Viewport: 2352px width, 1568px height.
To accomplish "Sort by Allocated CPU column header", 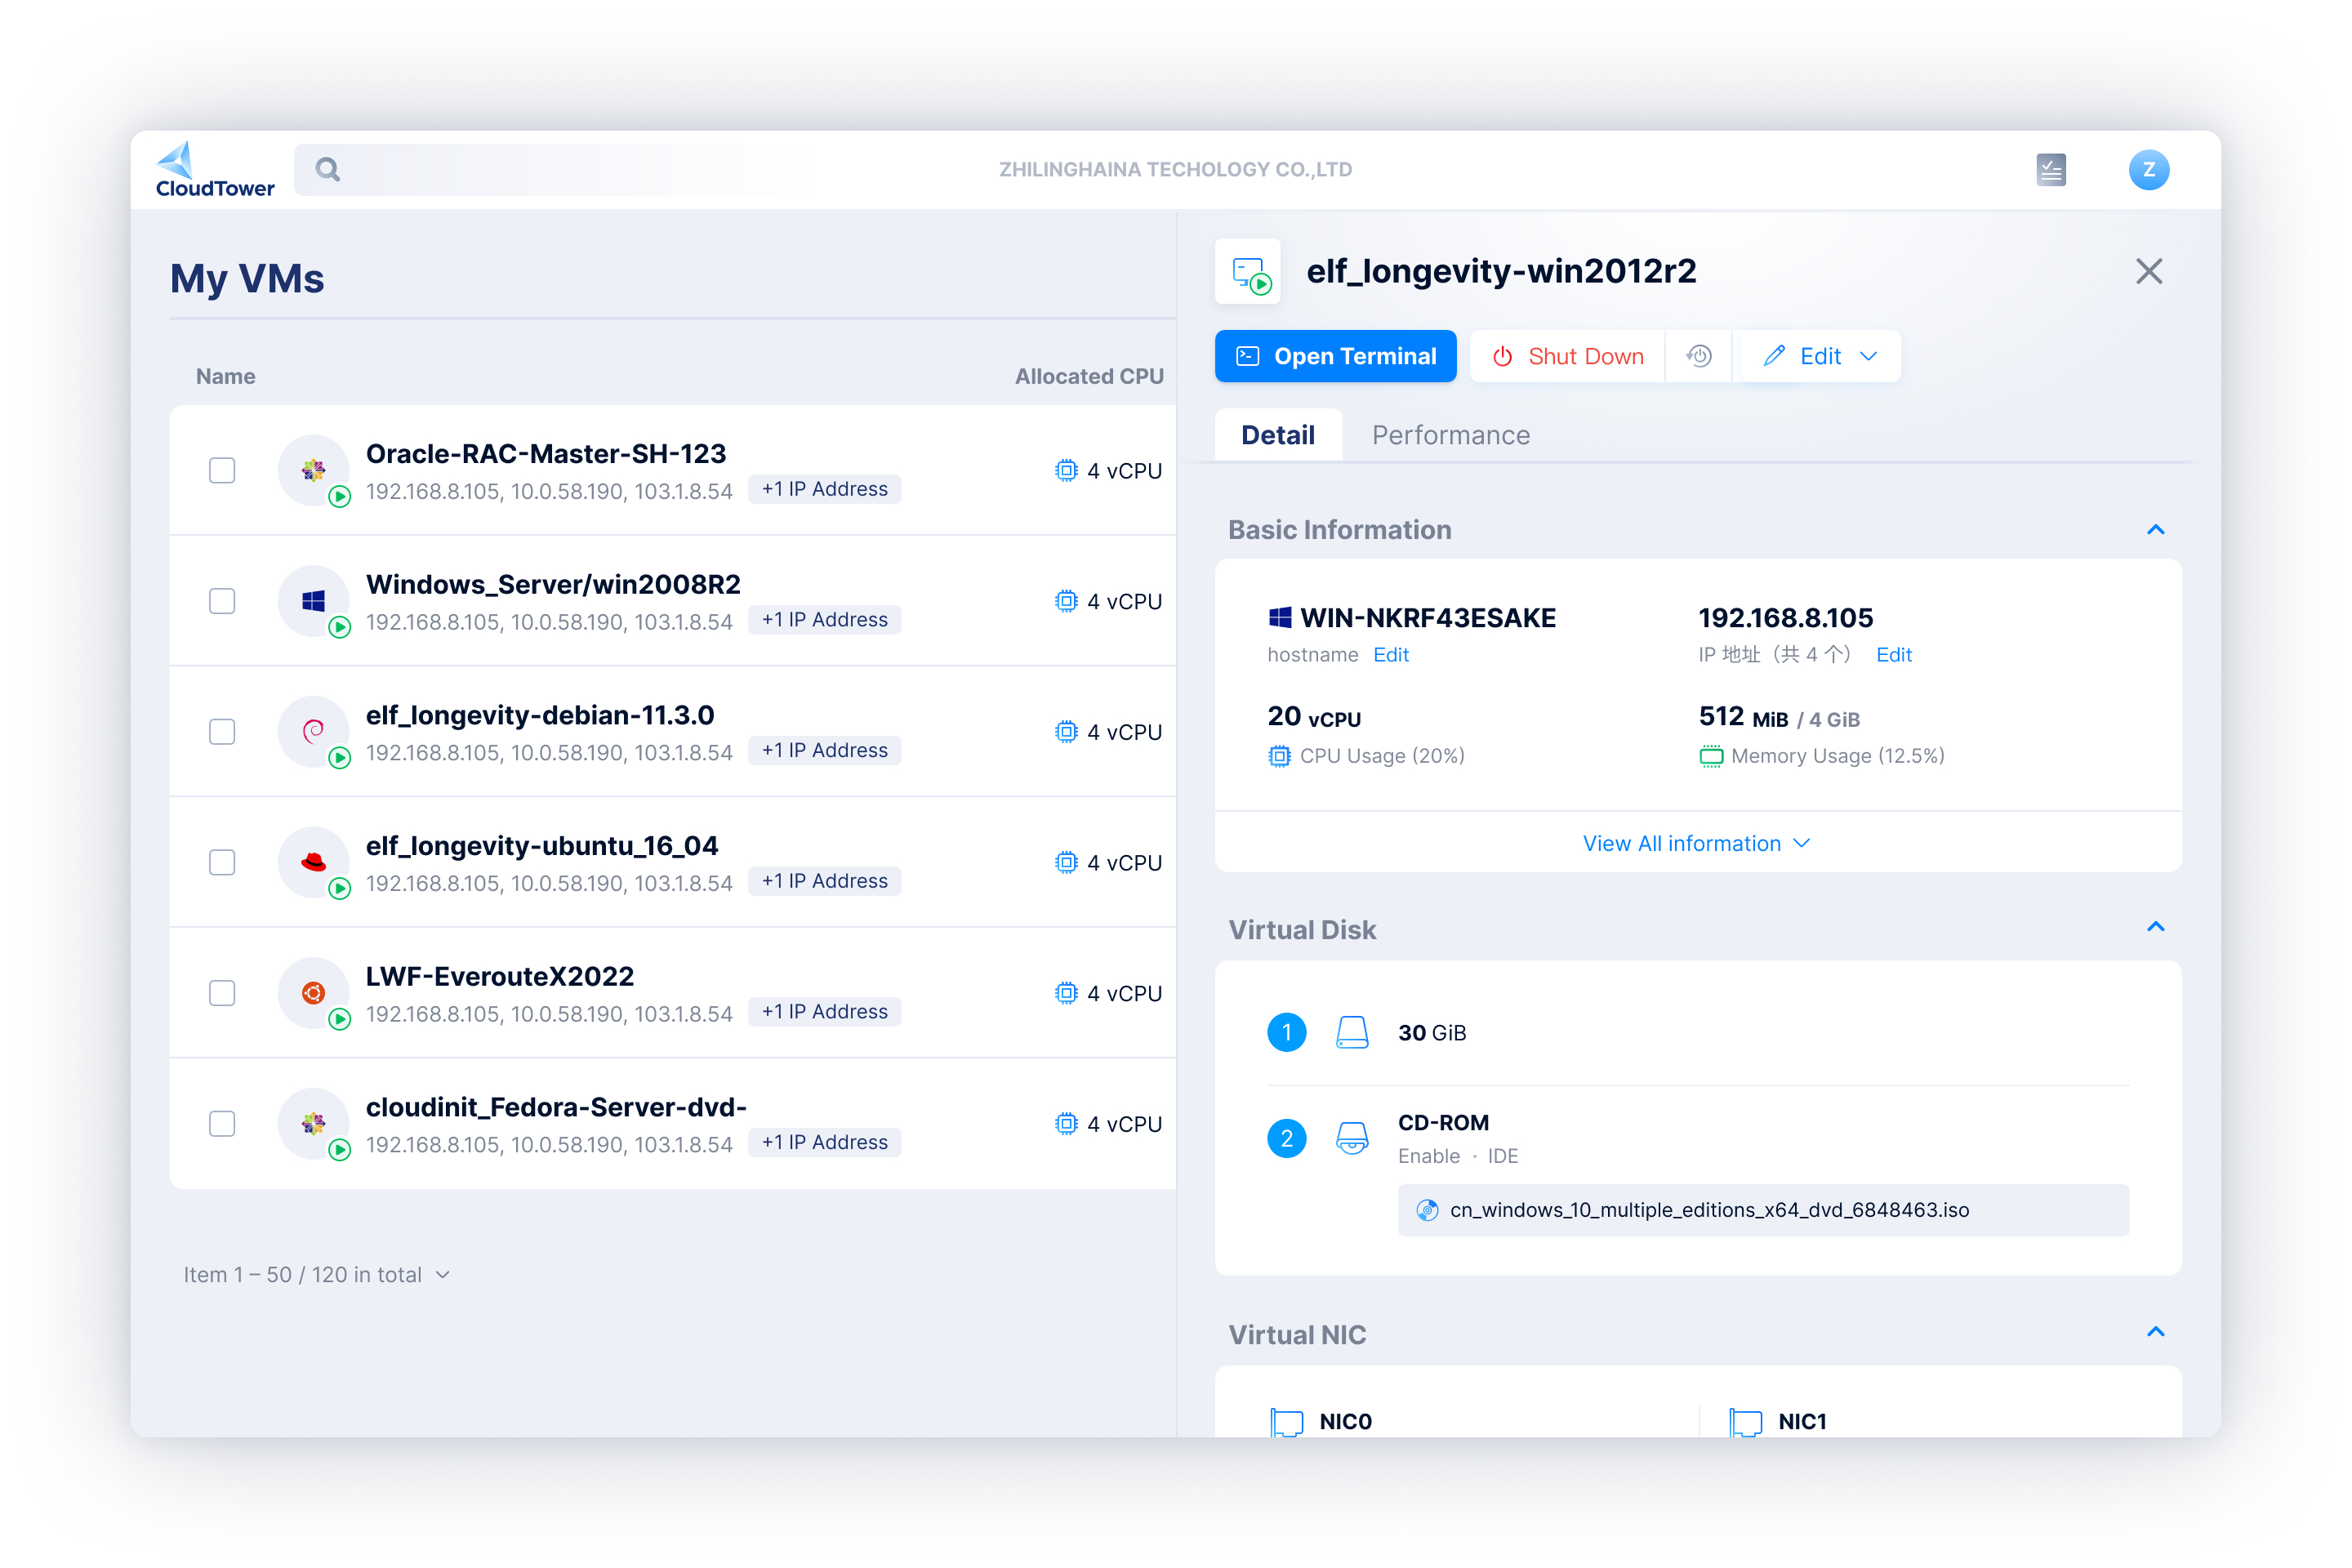I will 1089,377.
